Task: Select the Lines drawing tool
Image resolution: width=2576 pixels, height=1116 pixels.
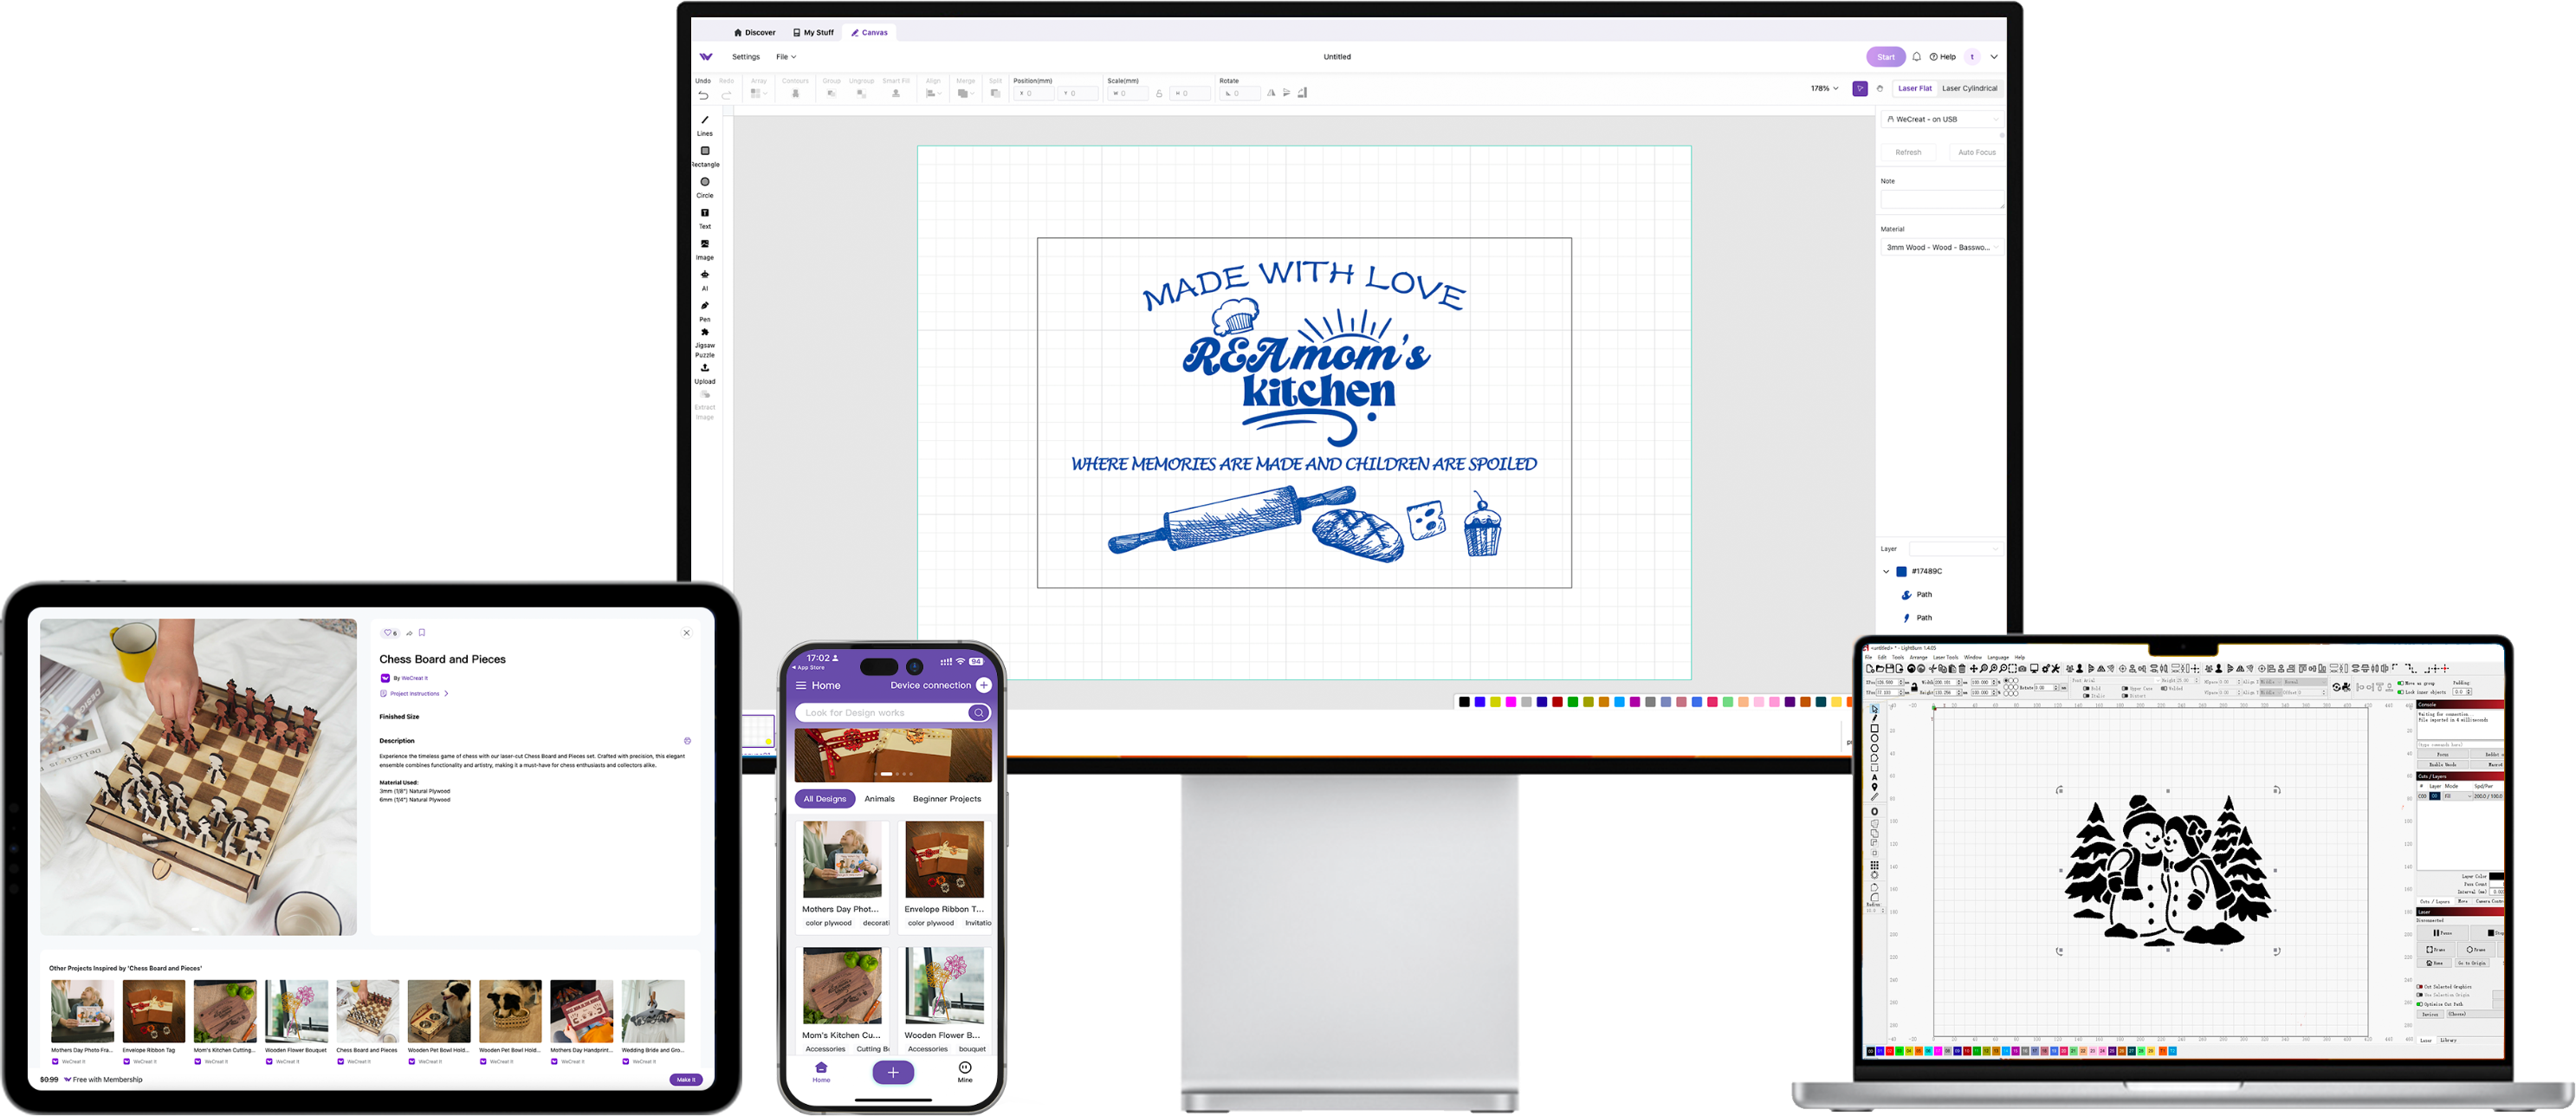Action: tap(704, 121)
